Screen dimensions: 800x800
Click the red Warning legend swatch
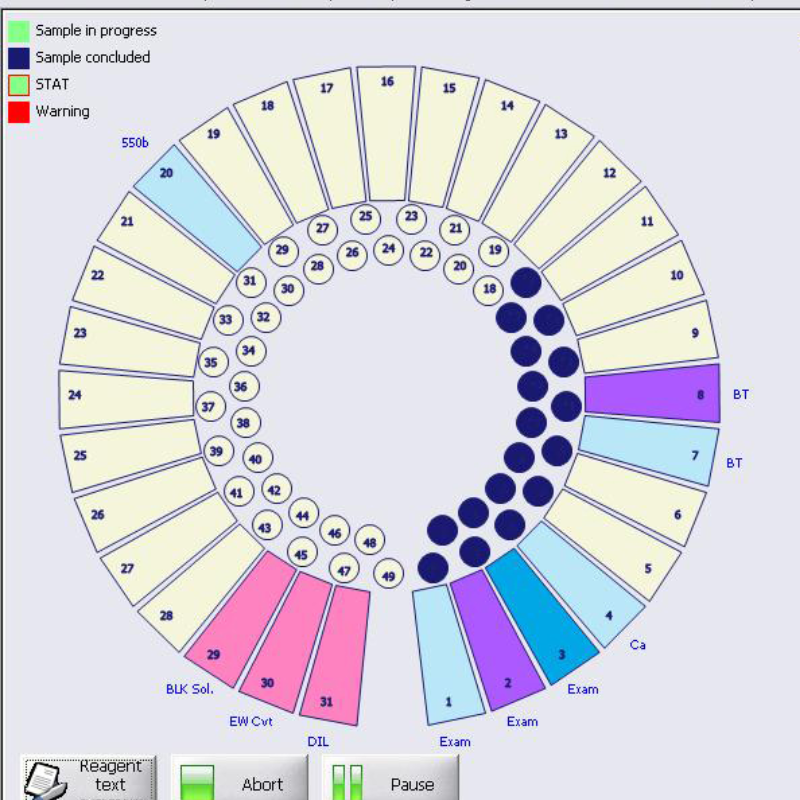[18, 112]
